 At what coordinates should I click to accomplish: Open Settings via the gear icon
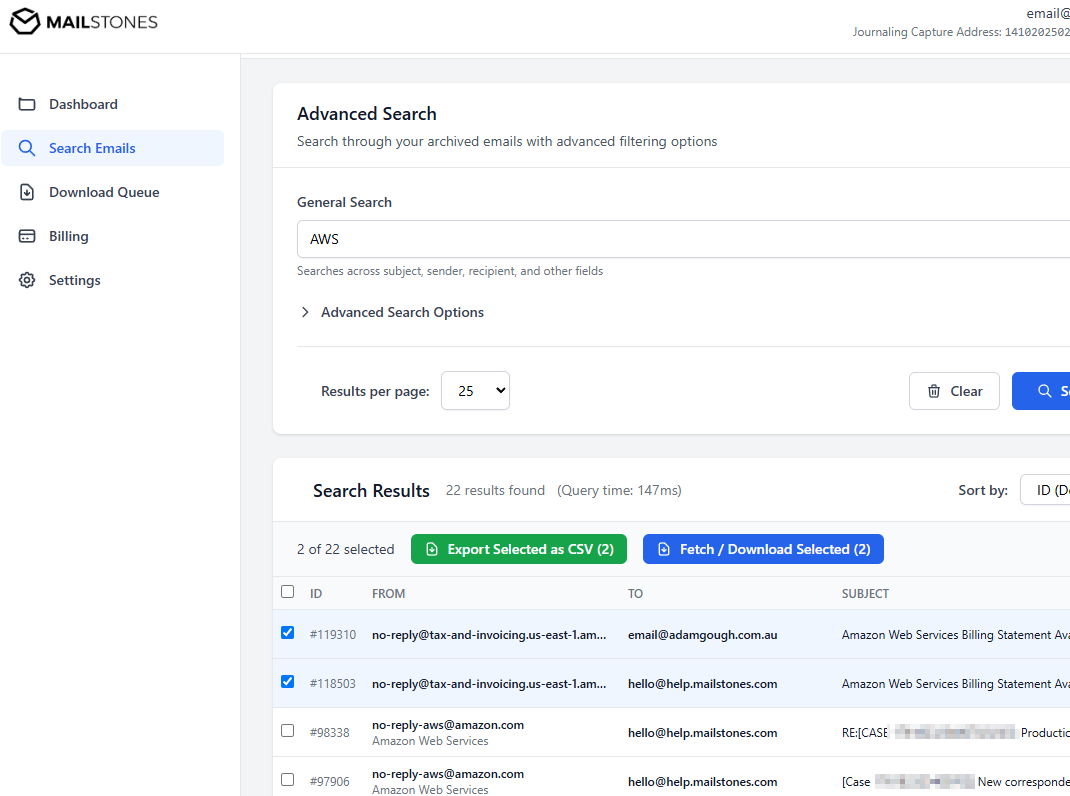(x=28, y=280)
